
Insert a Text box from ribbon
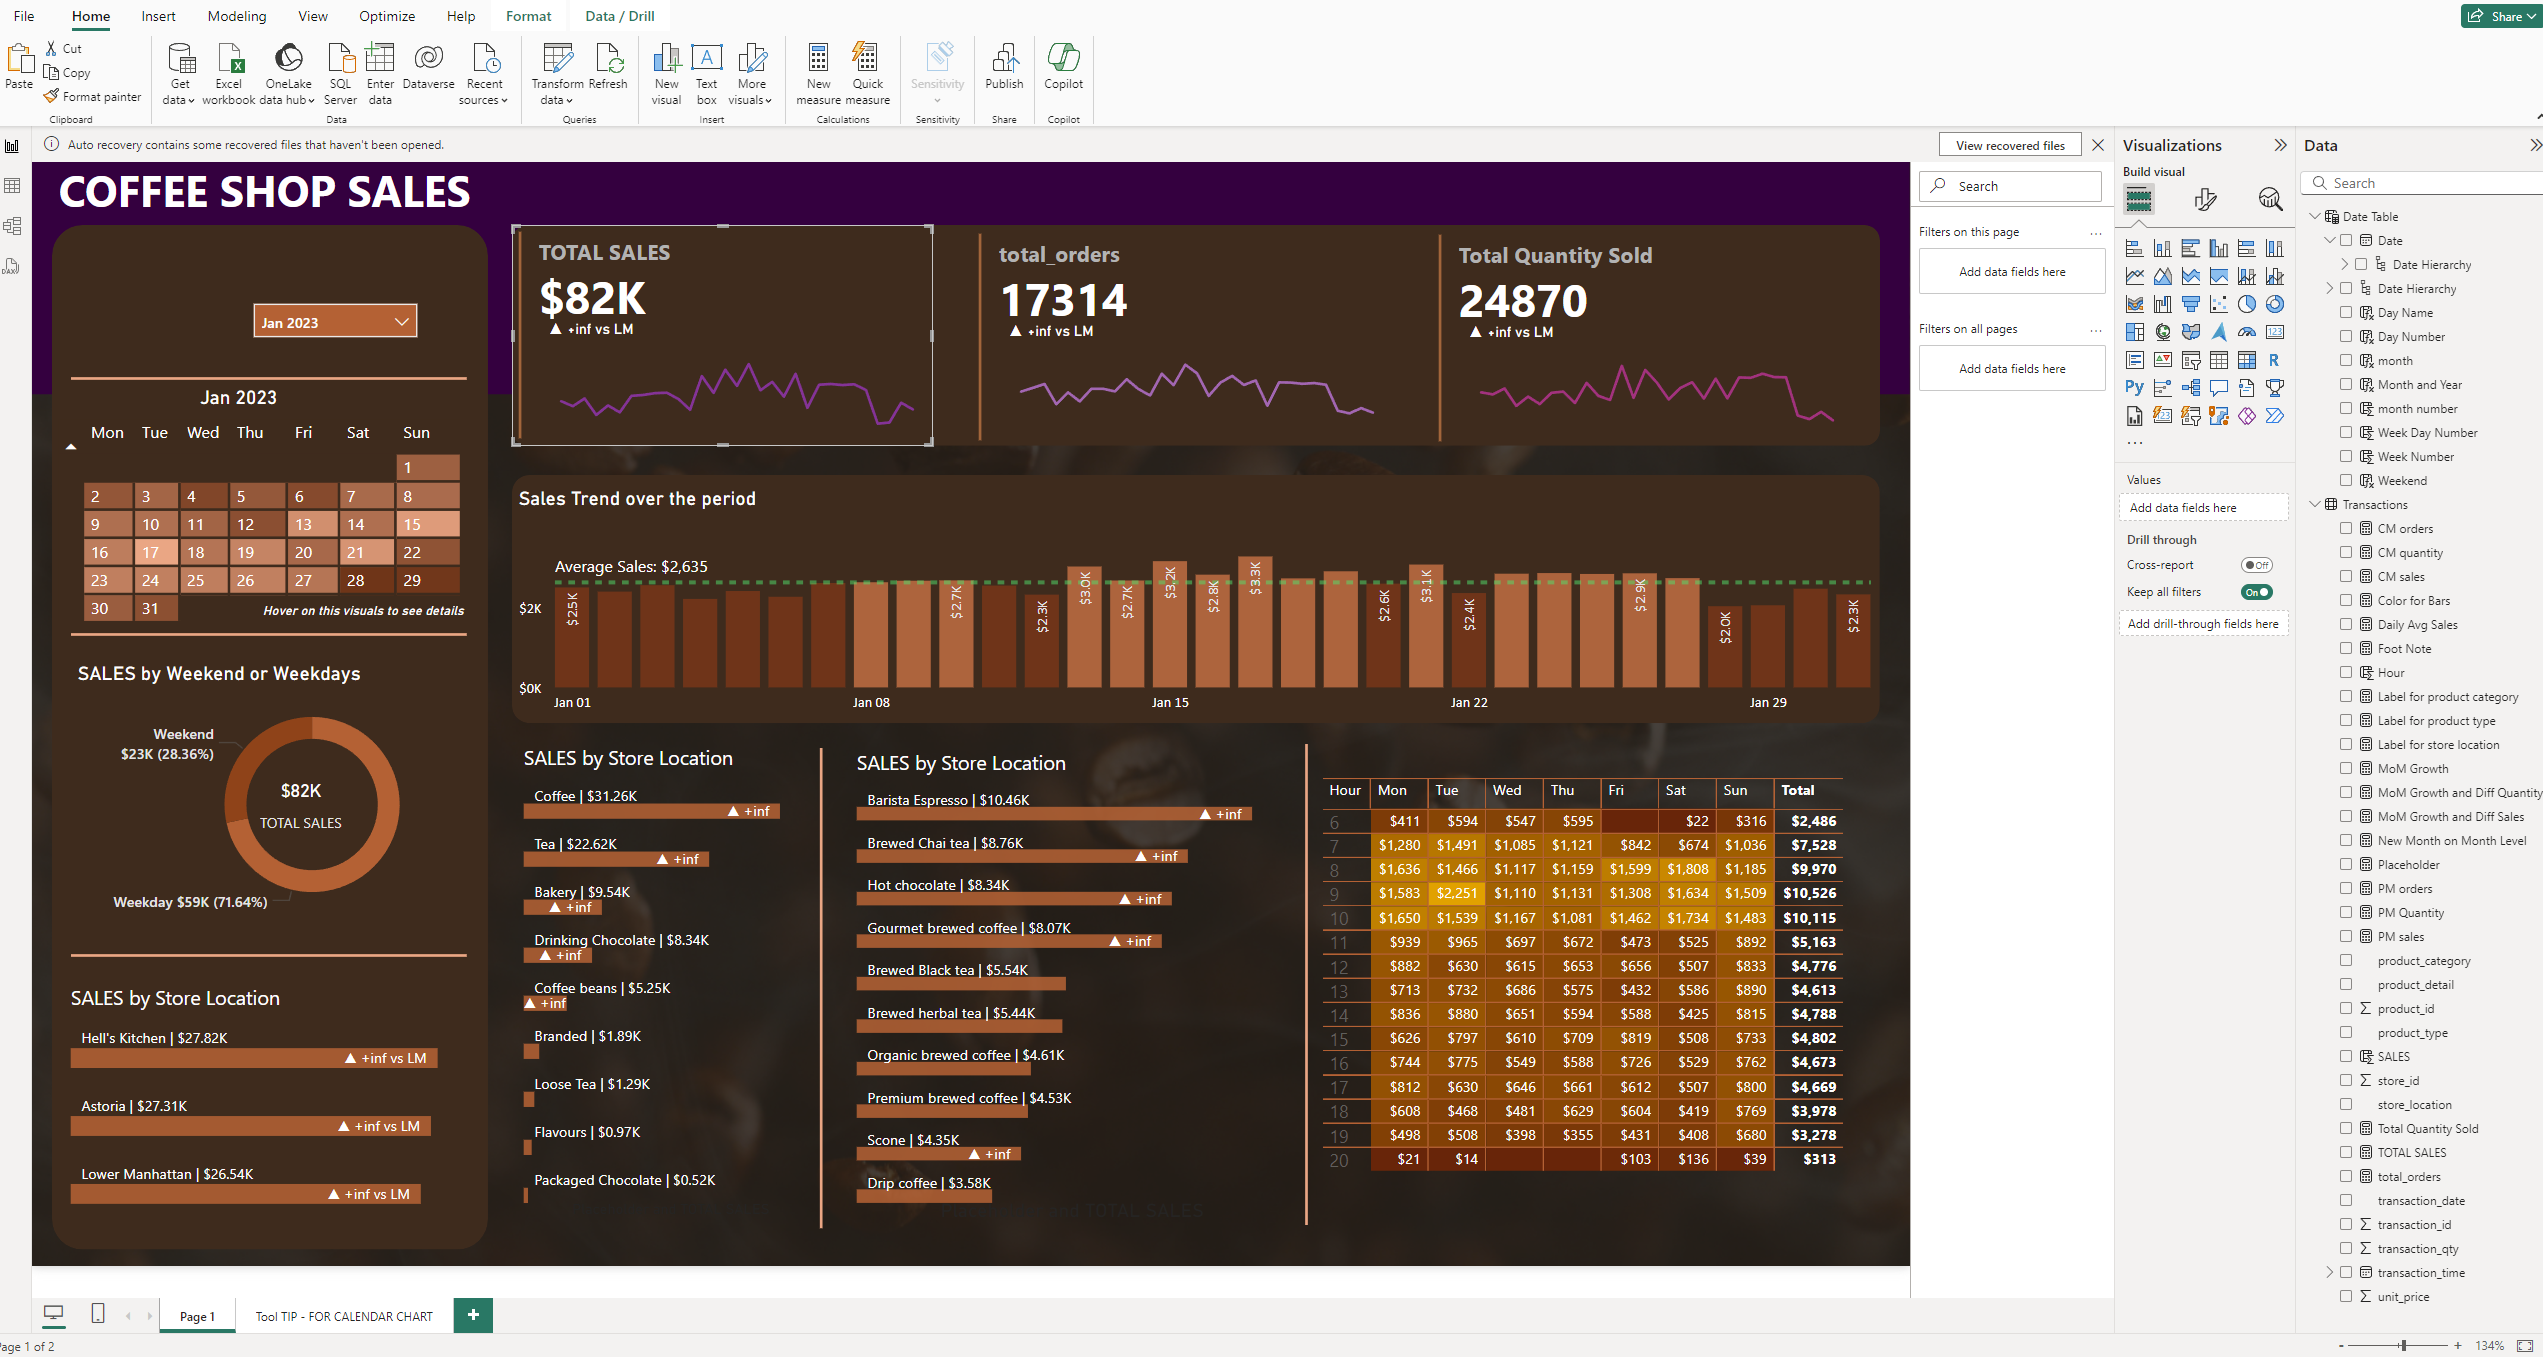[x=706, y=72]
